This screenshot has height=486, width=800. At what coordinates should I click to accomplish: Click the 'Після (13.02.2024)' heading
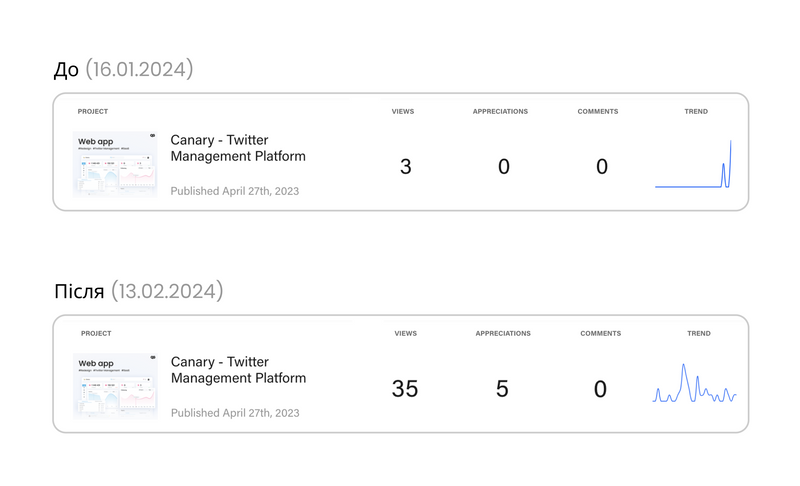pos(139,291)
